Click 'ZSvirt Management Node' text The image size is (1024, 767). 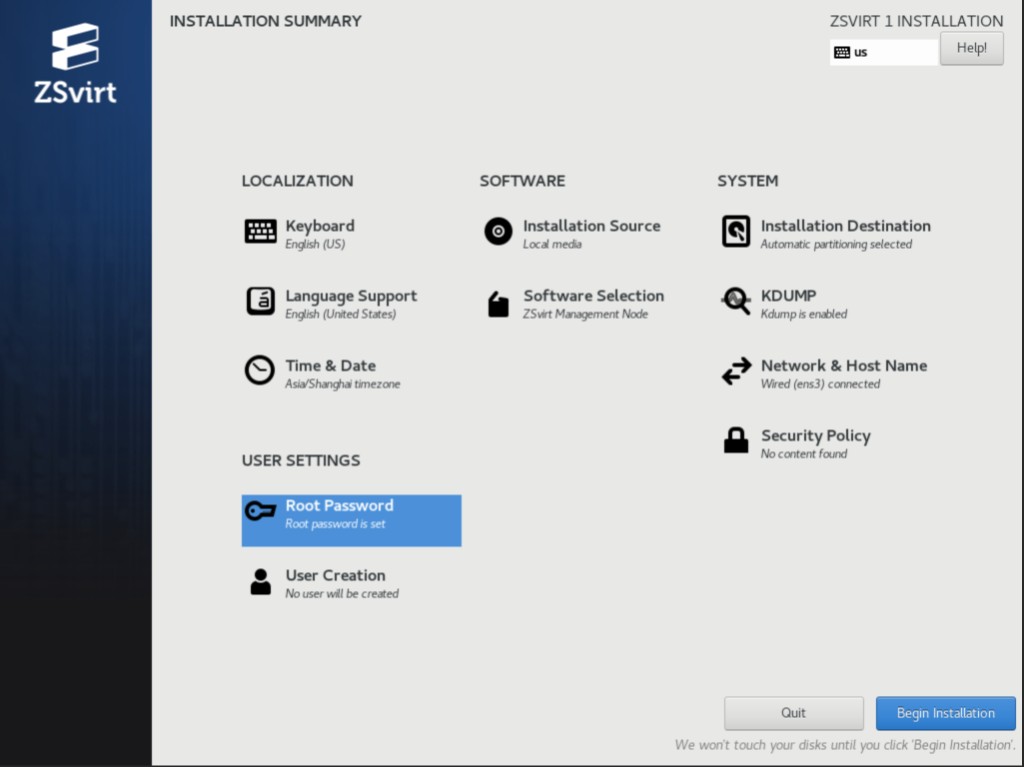(x=586, y=314)
